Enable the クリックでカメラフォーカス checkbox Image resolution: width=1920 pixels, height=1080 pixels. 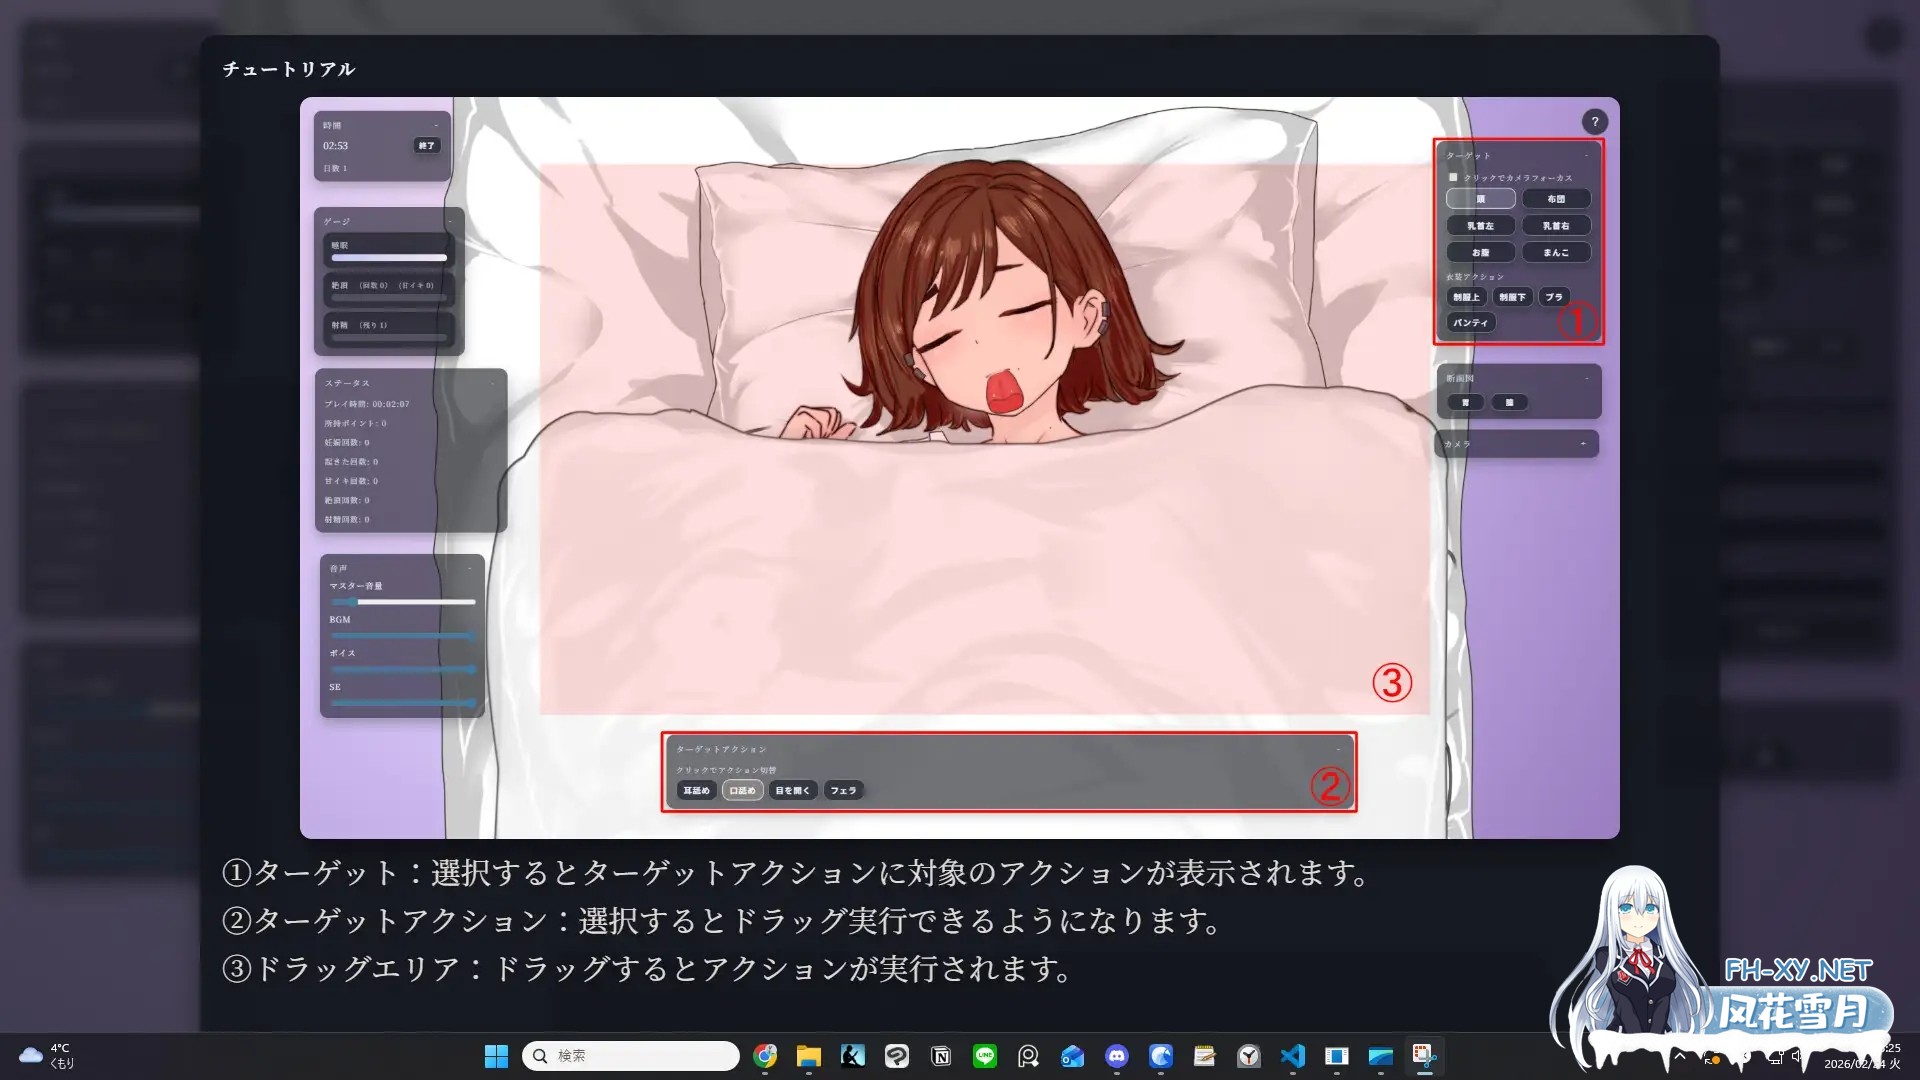tap(1452, 177)
